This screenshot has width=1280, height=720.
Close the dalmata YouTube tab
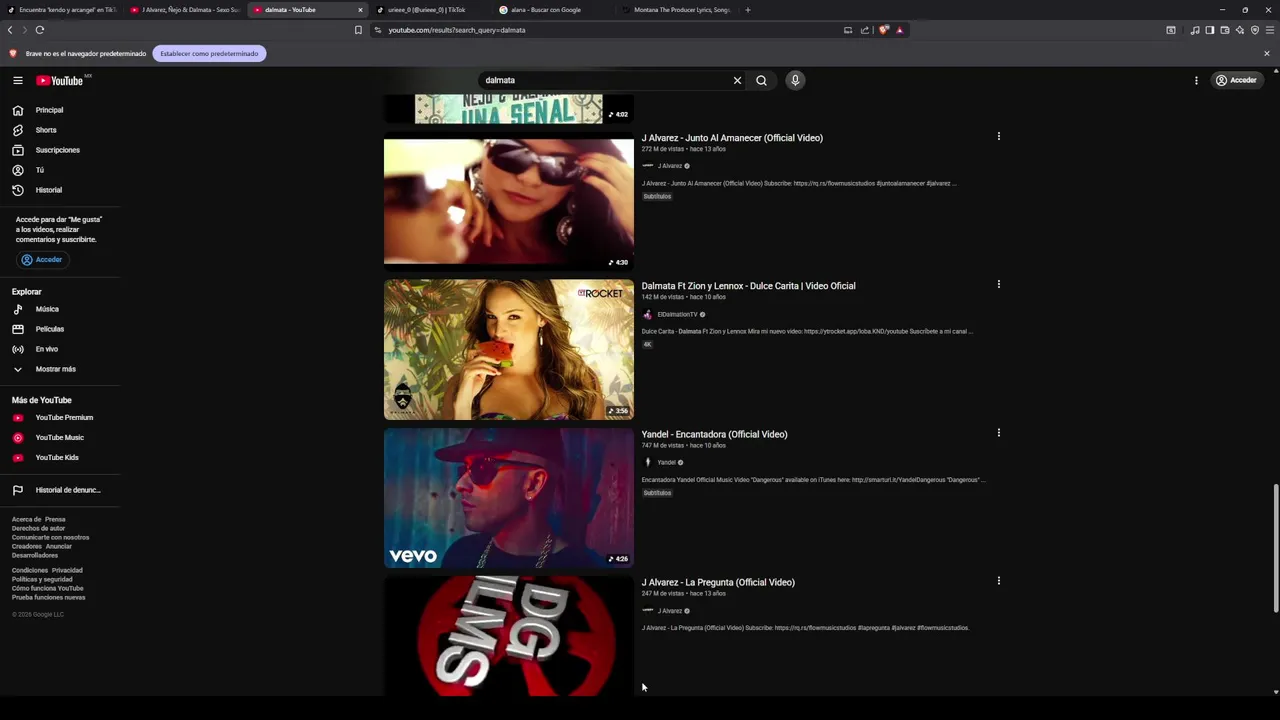click(x=360, y=10)
